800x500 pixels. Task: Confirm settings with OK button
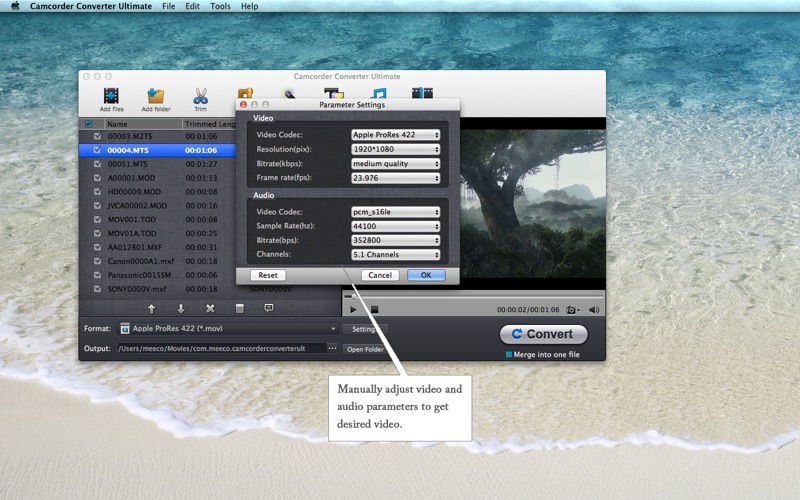(x=426, y=275)
